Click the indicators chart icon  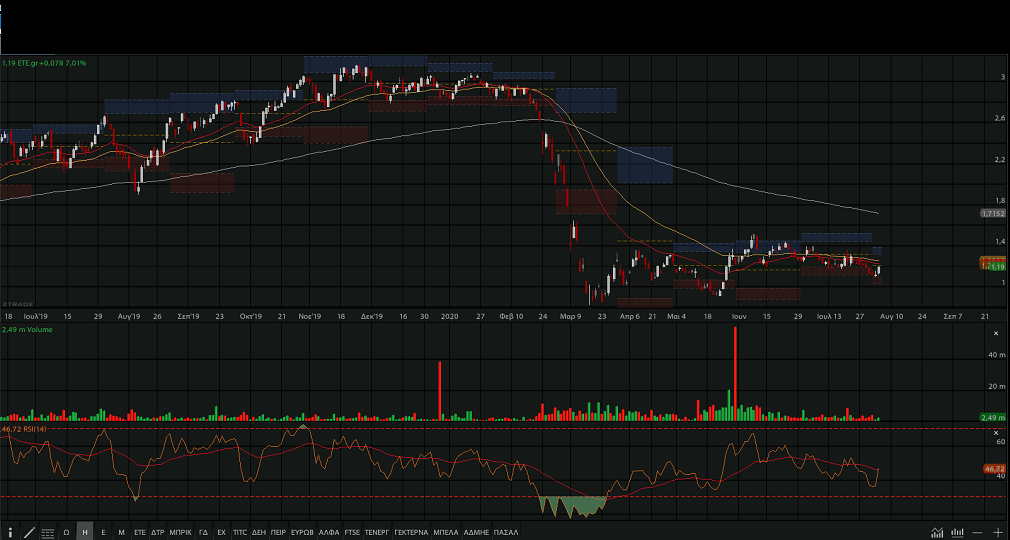coord(937,532)
